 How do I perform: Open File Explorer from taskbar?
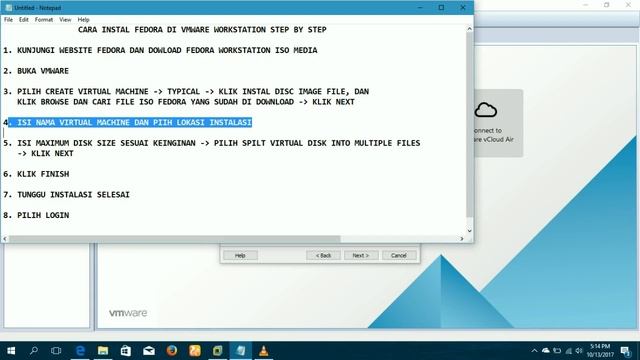[x=103, y=351]
